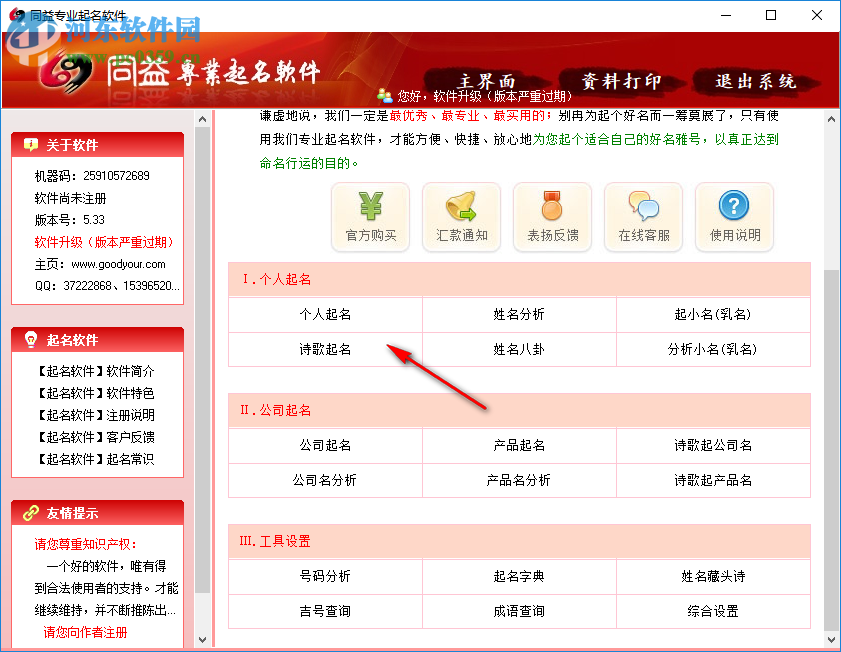Click the 友情提示 panel link icon
Image resolution: width=841 pixels, height=652 pixels.
click(33, 511)
